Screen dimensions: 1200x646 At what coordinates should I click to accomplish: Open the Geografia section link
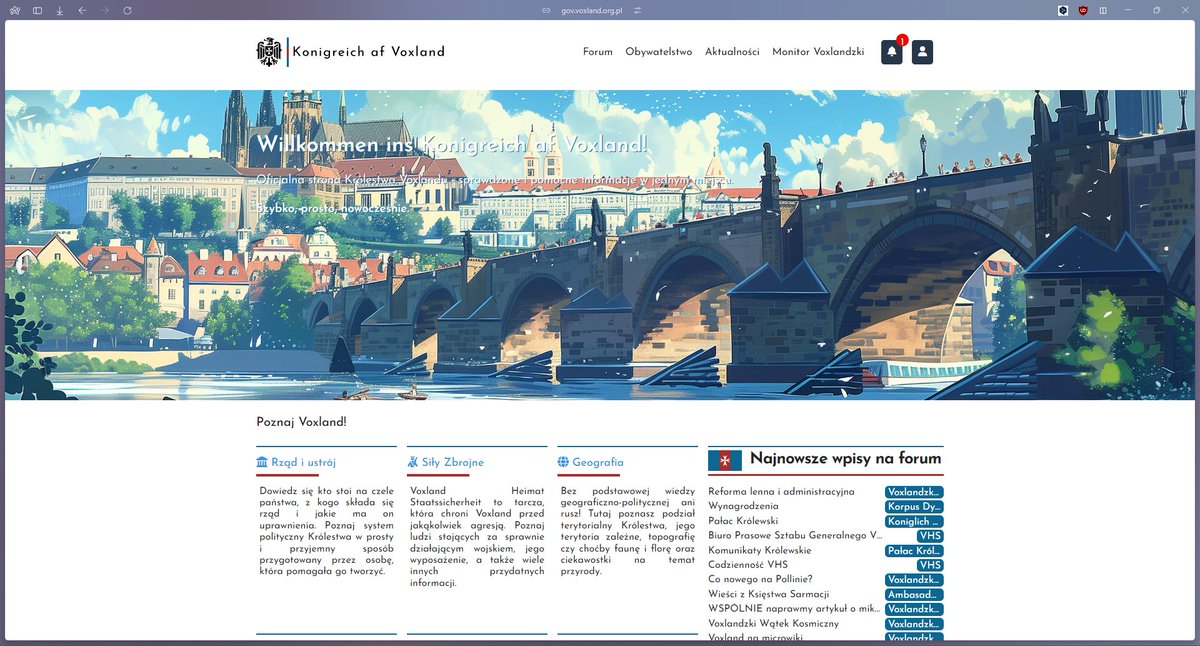pyautogui.click(x=598, y=462)
